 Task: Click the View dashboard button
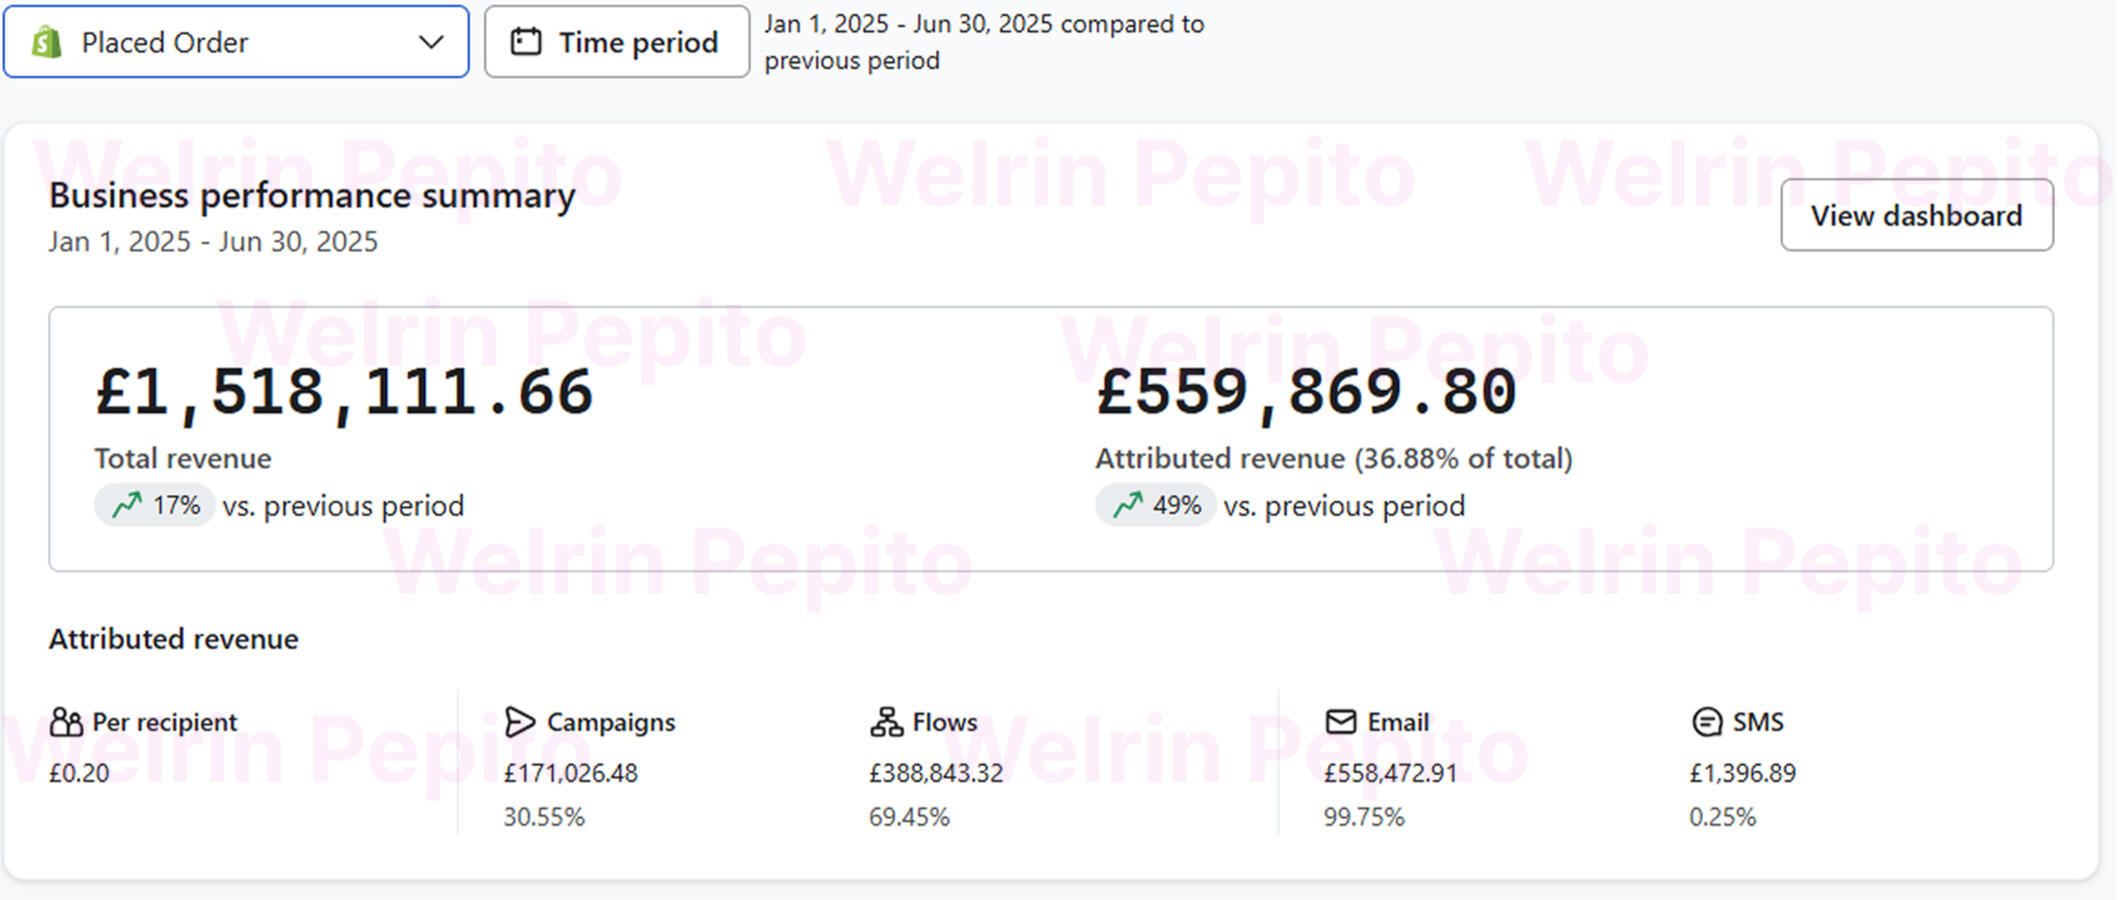pyautogui.click(x=1916, y=215)
